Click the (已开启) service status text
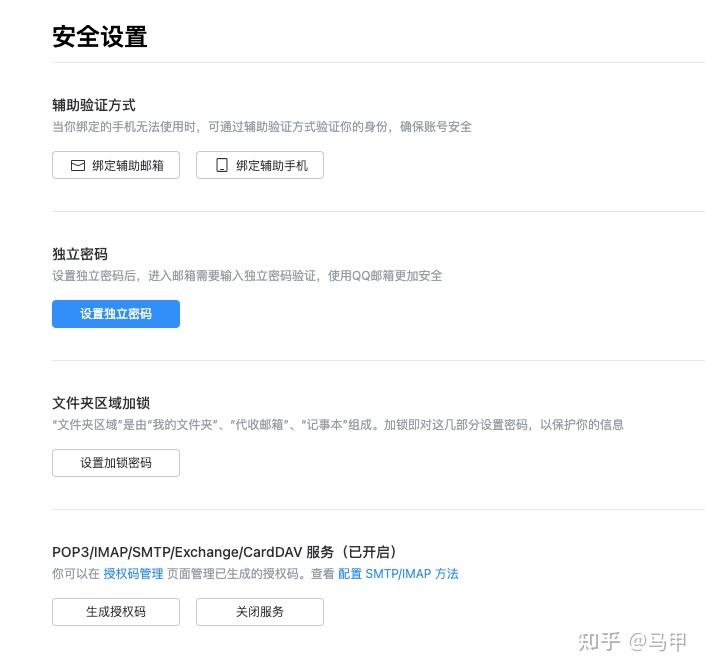This screenshot has width=705, height=670. tap(369, 552)
